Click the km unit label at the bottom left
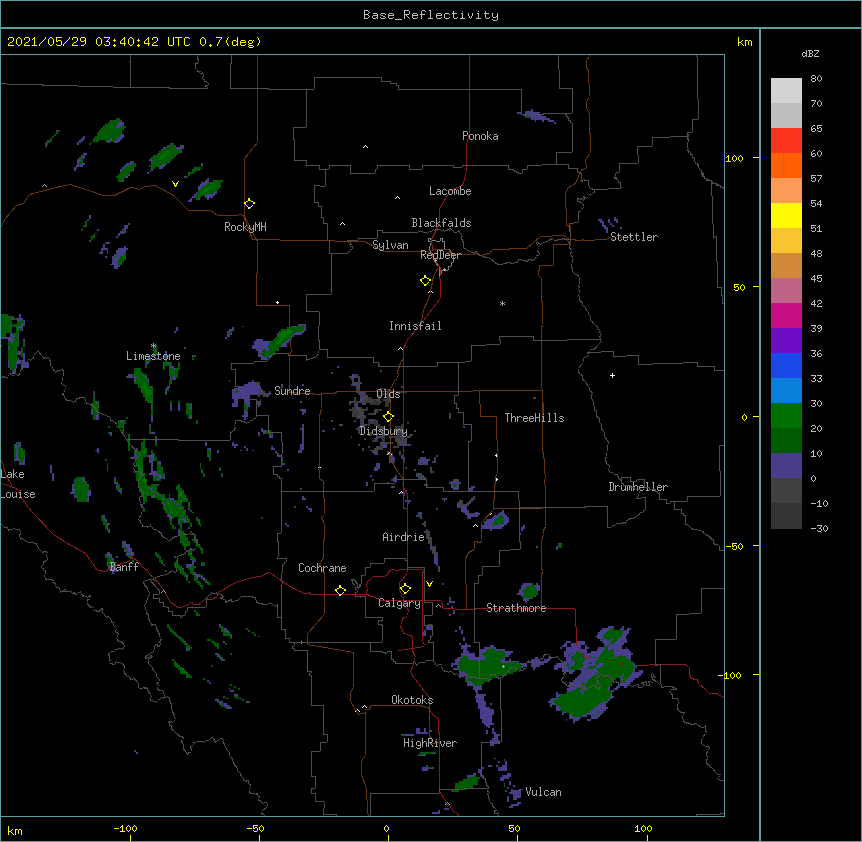Viewport: 862px width, 842px height. tap(15, 830)
